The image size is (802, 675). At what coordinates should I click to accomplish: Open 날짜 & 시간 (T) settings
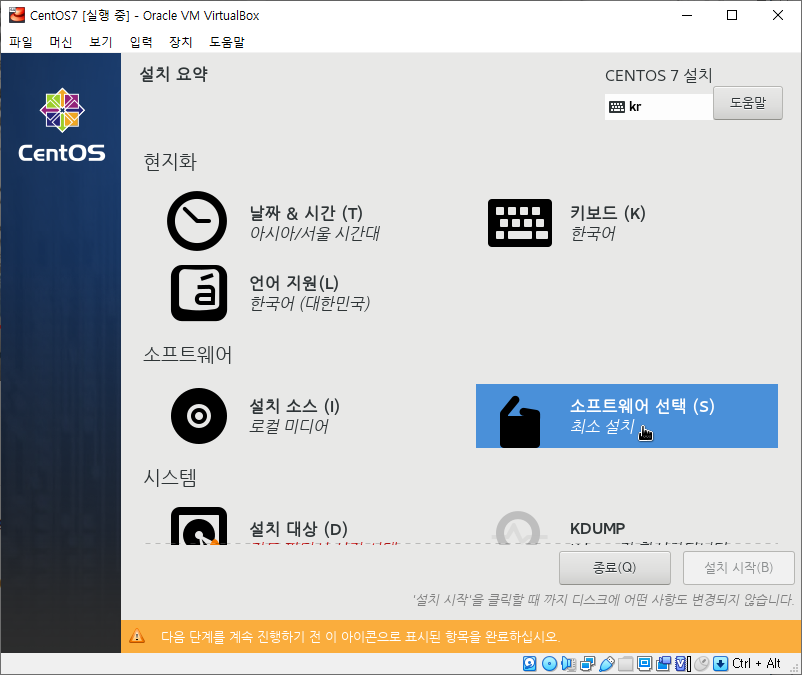click(x=306, y=213)
